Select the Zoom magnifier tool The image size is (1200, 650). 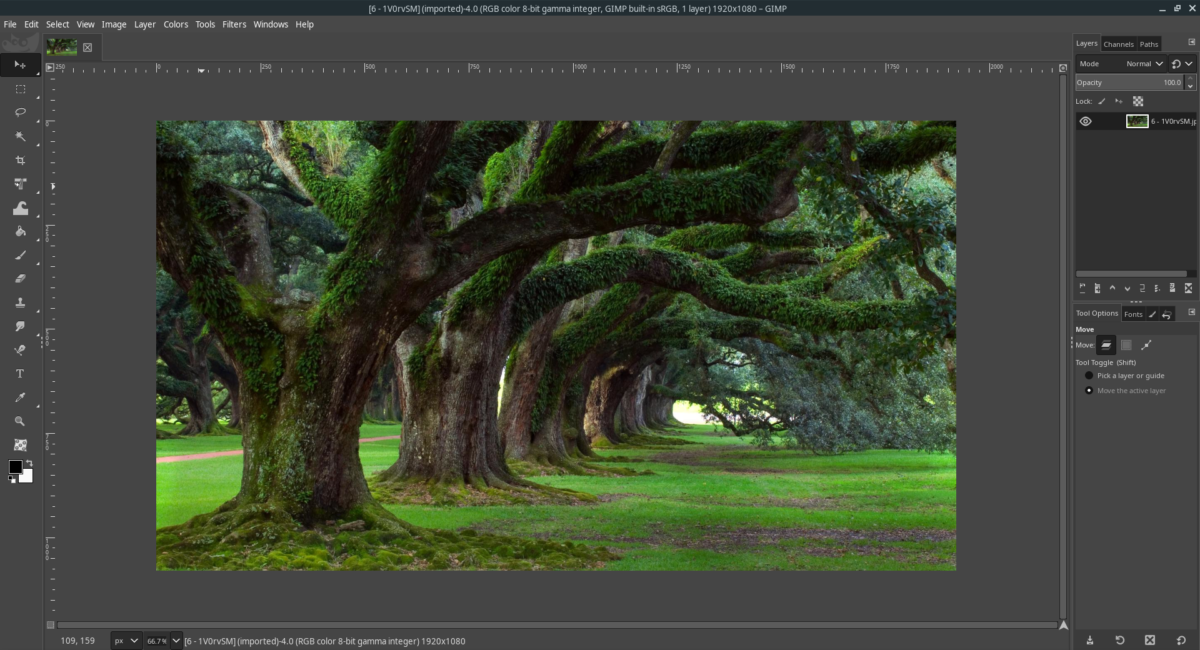[20, 421]
